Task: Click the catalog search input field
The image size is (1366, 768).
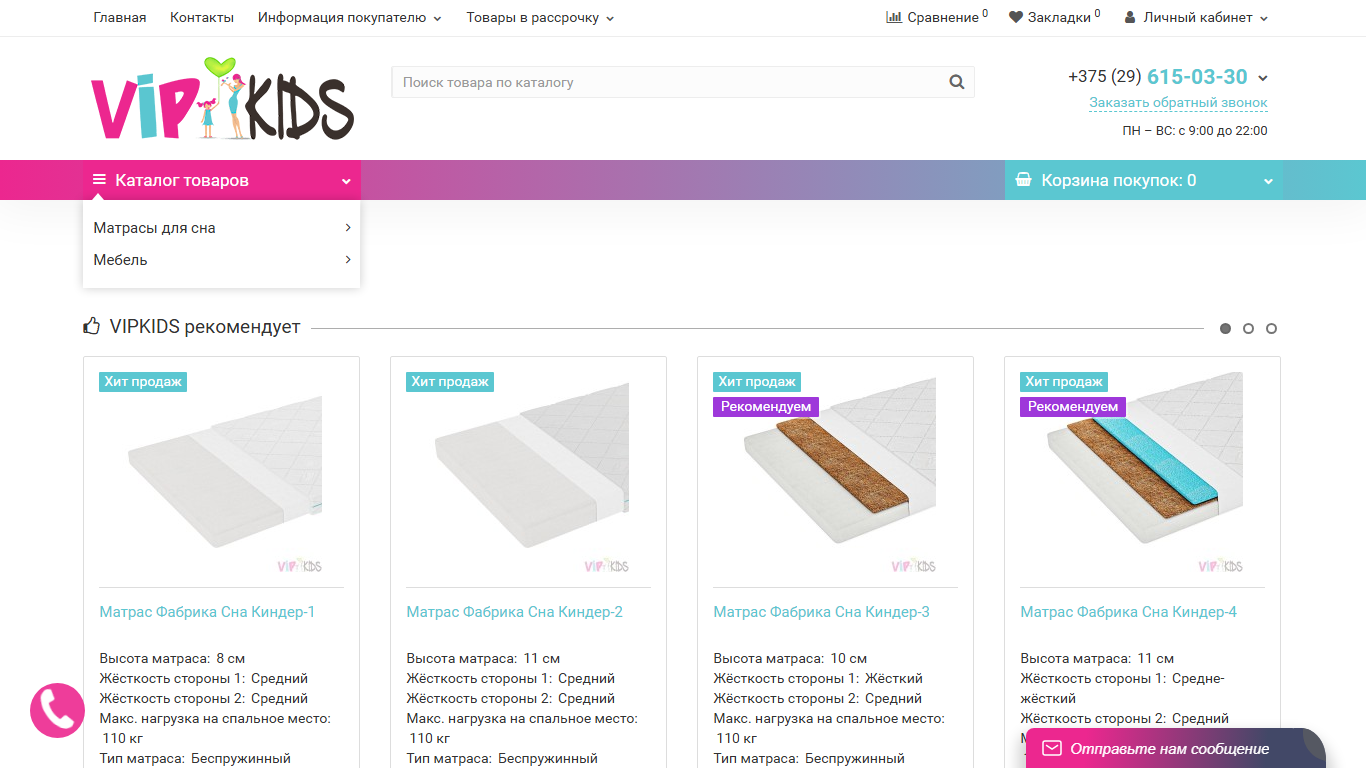Action: tap(683, 82)
